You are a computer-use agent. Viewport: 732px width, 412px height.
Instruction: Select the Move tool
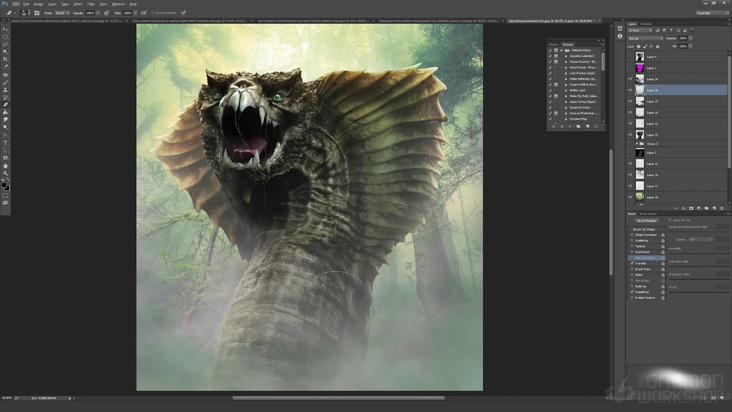coord(6,29)
